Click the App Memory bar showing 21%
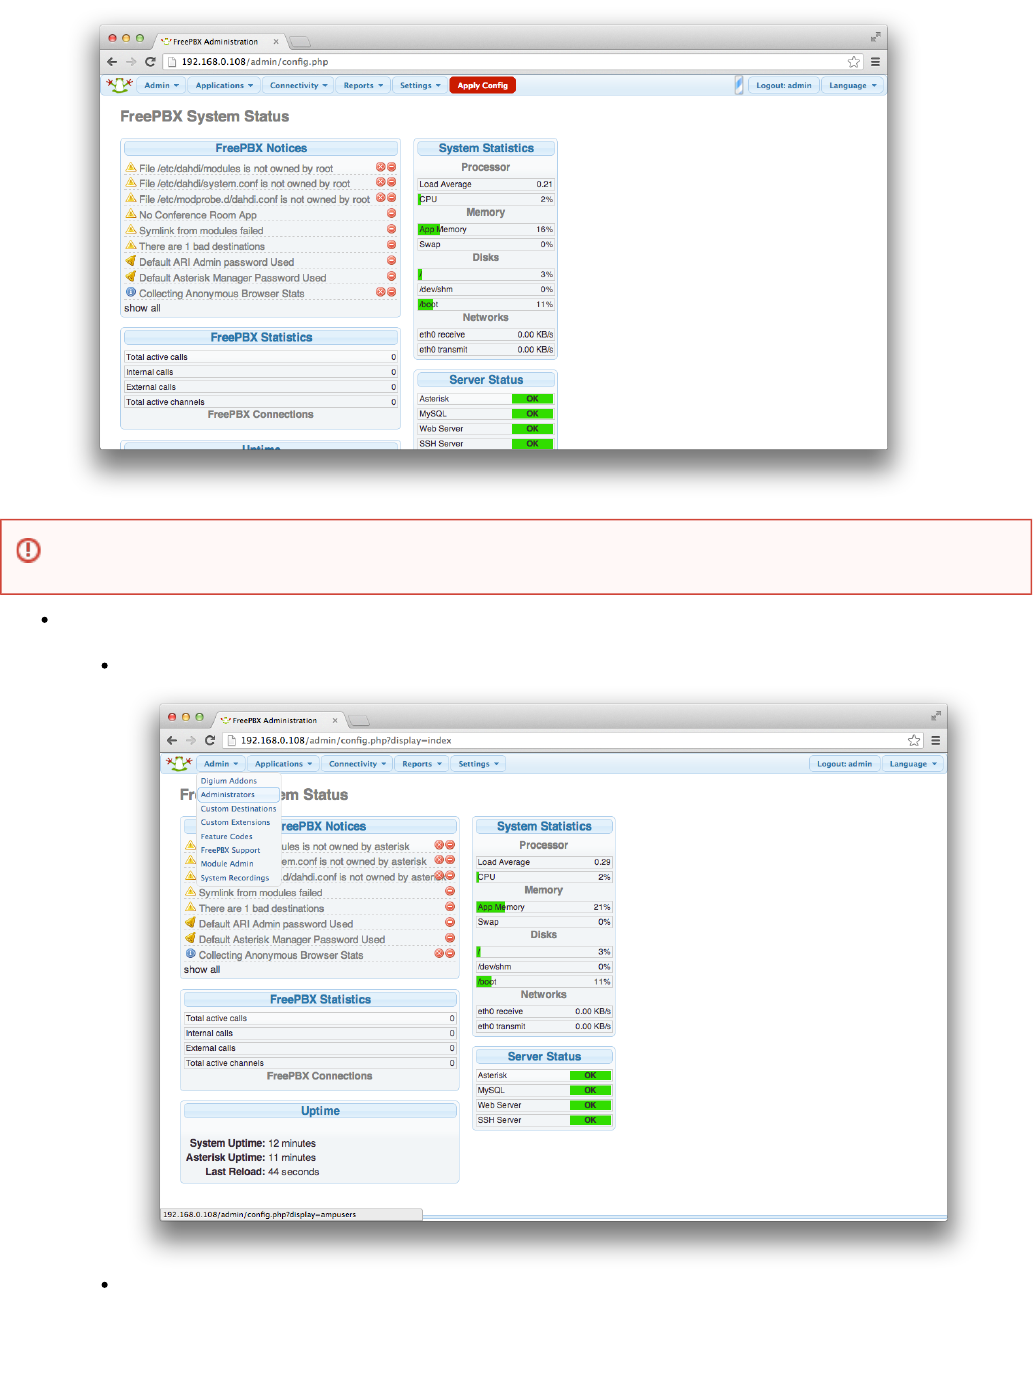 544,907
